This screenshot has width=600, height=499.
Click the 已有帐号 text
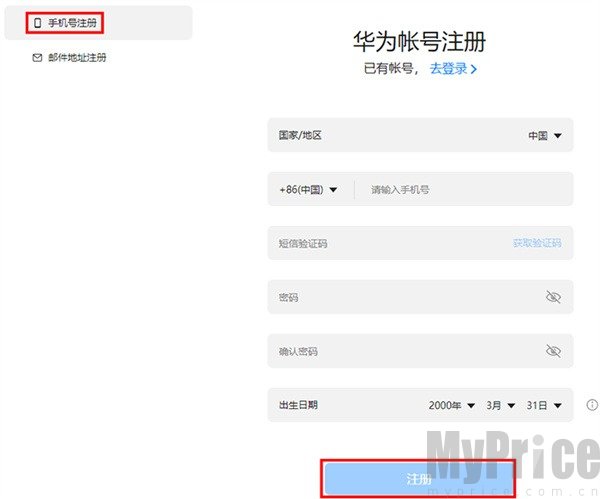(389, 69)
